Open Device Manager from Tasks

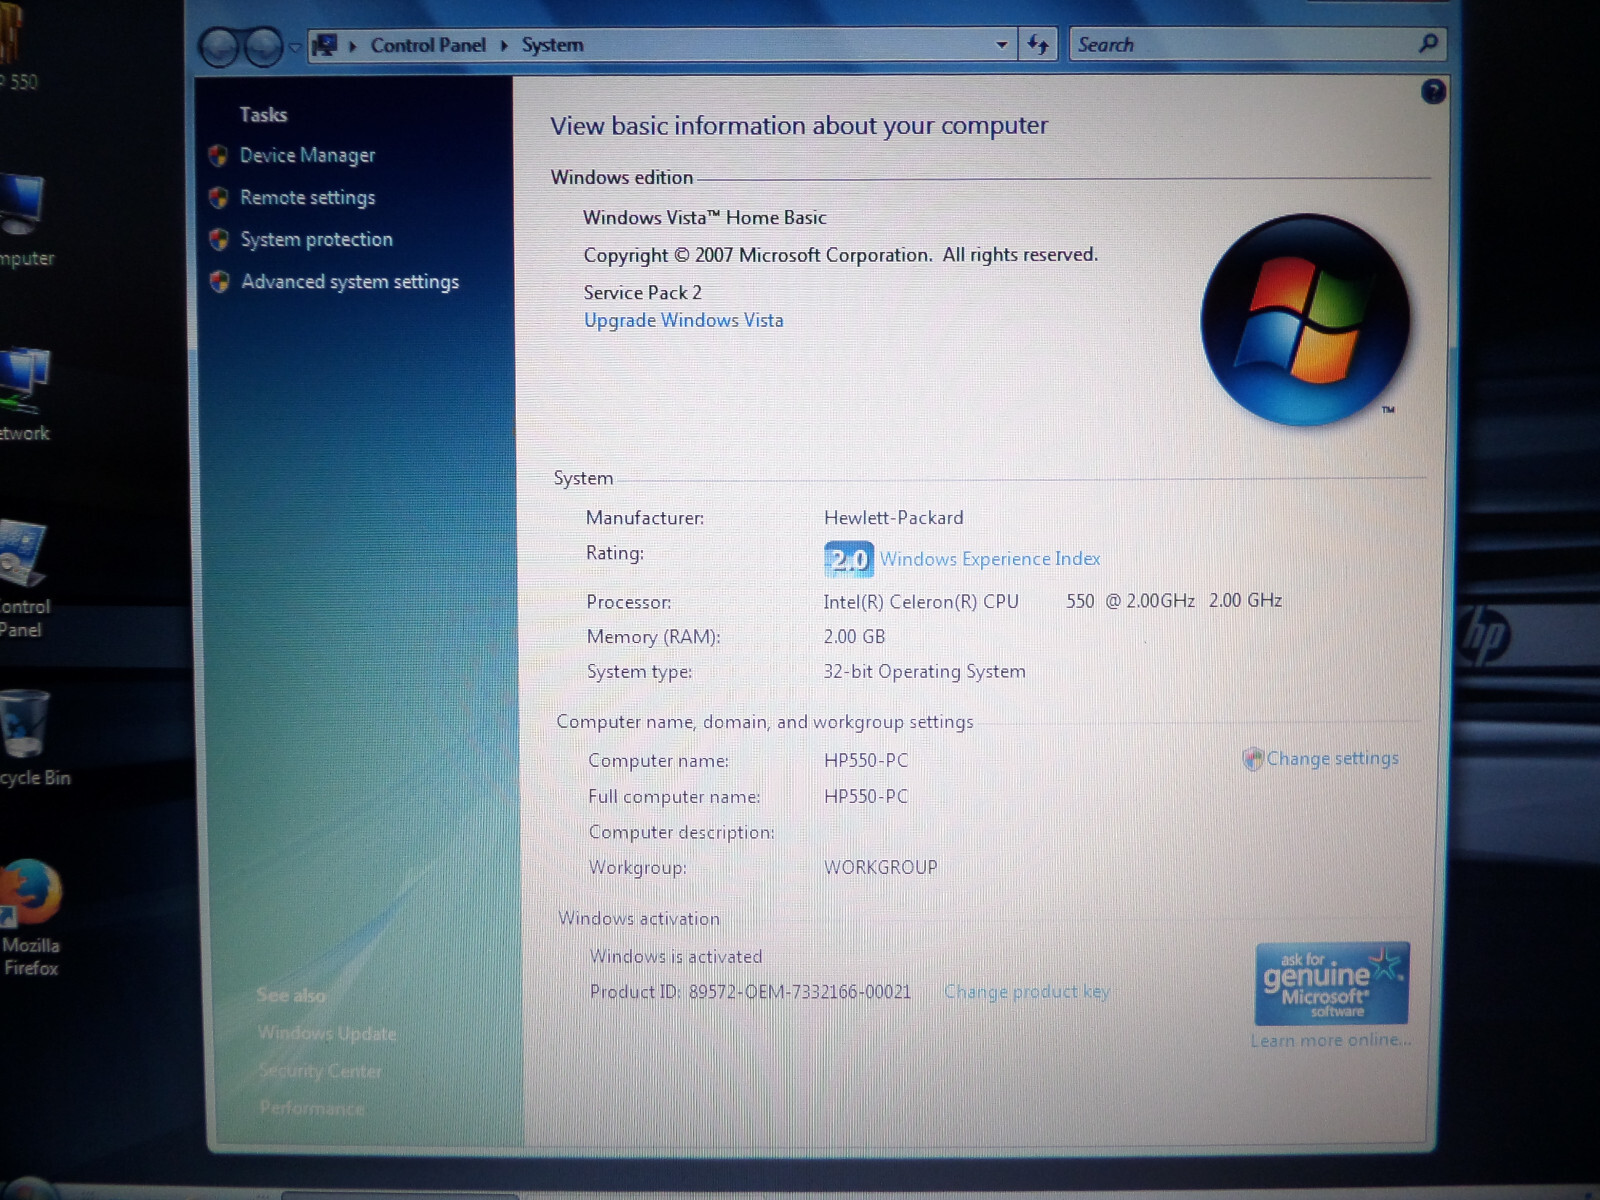click(307, 156)
